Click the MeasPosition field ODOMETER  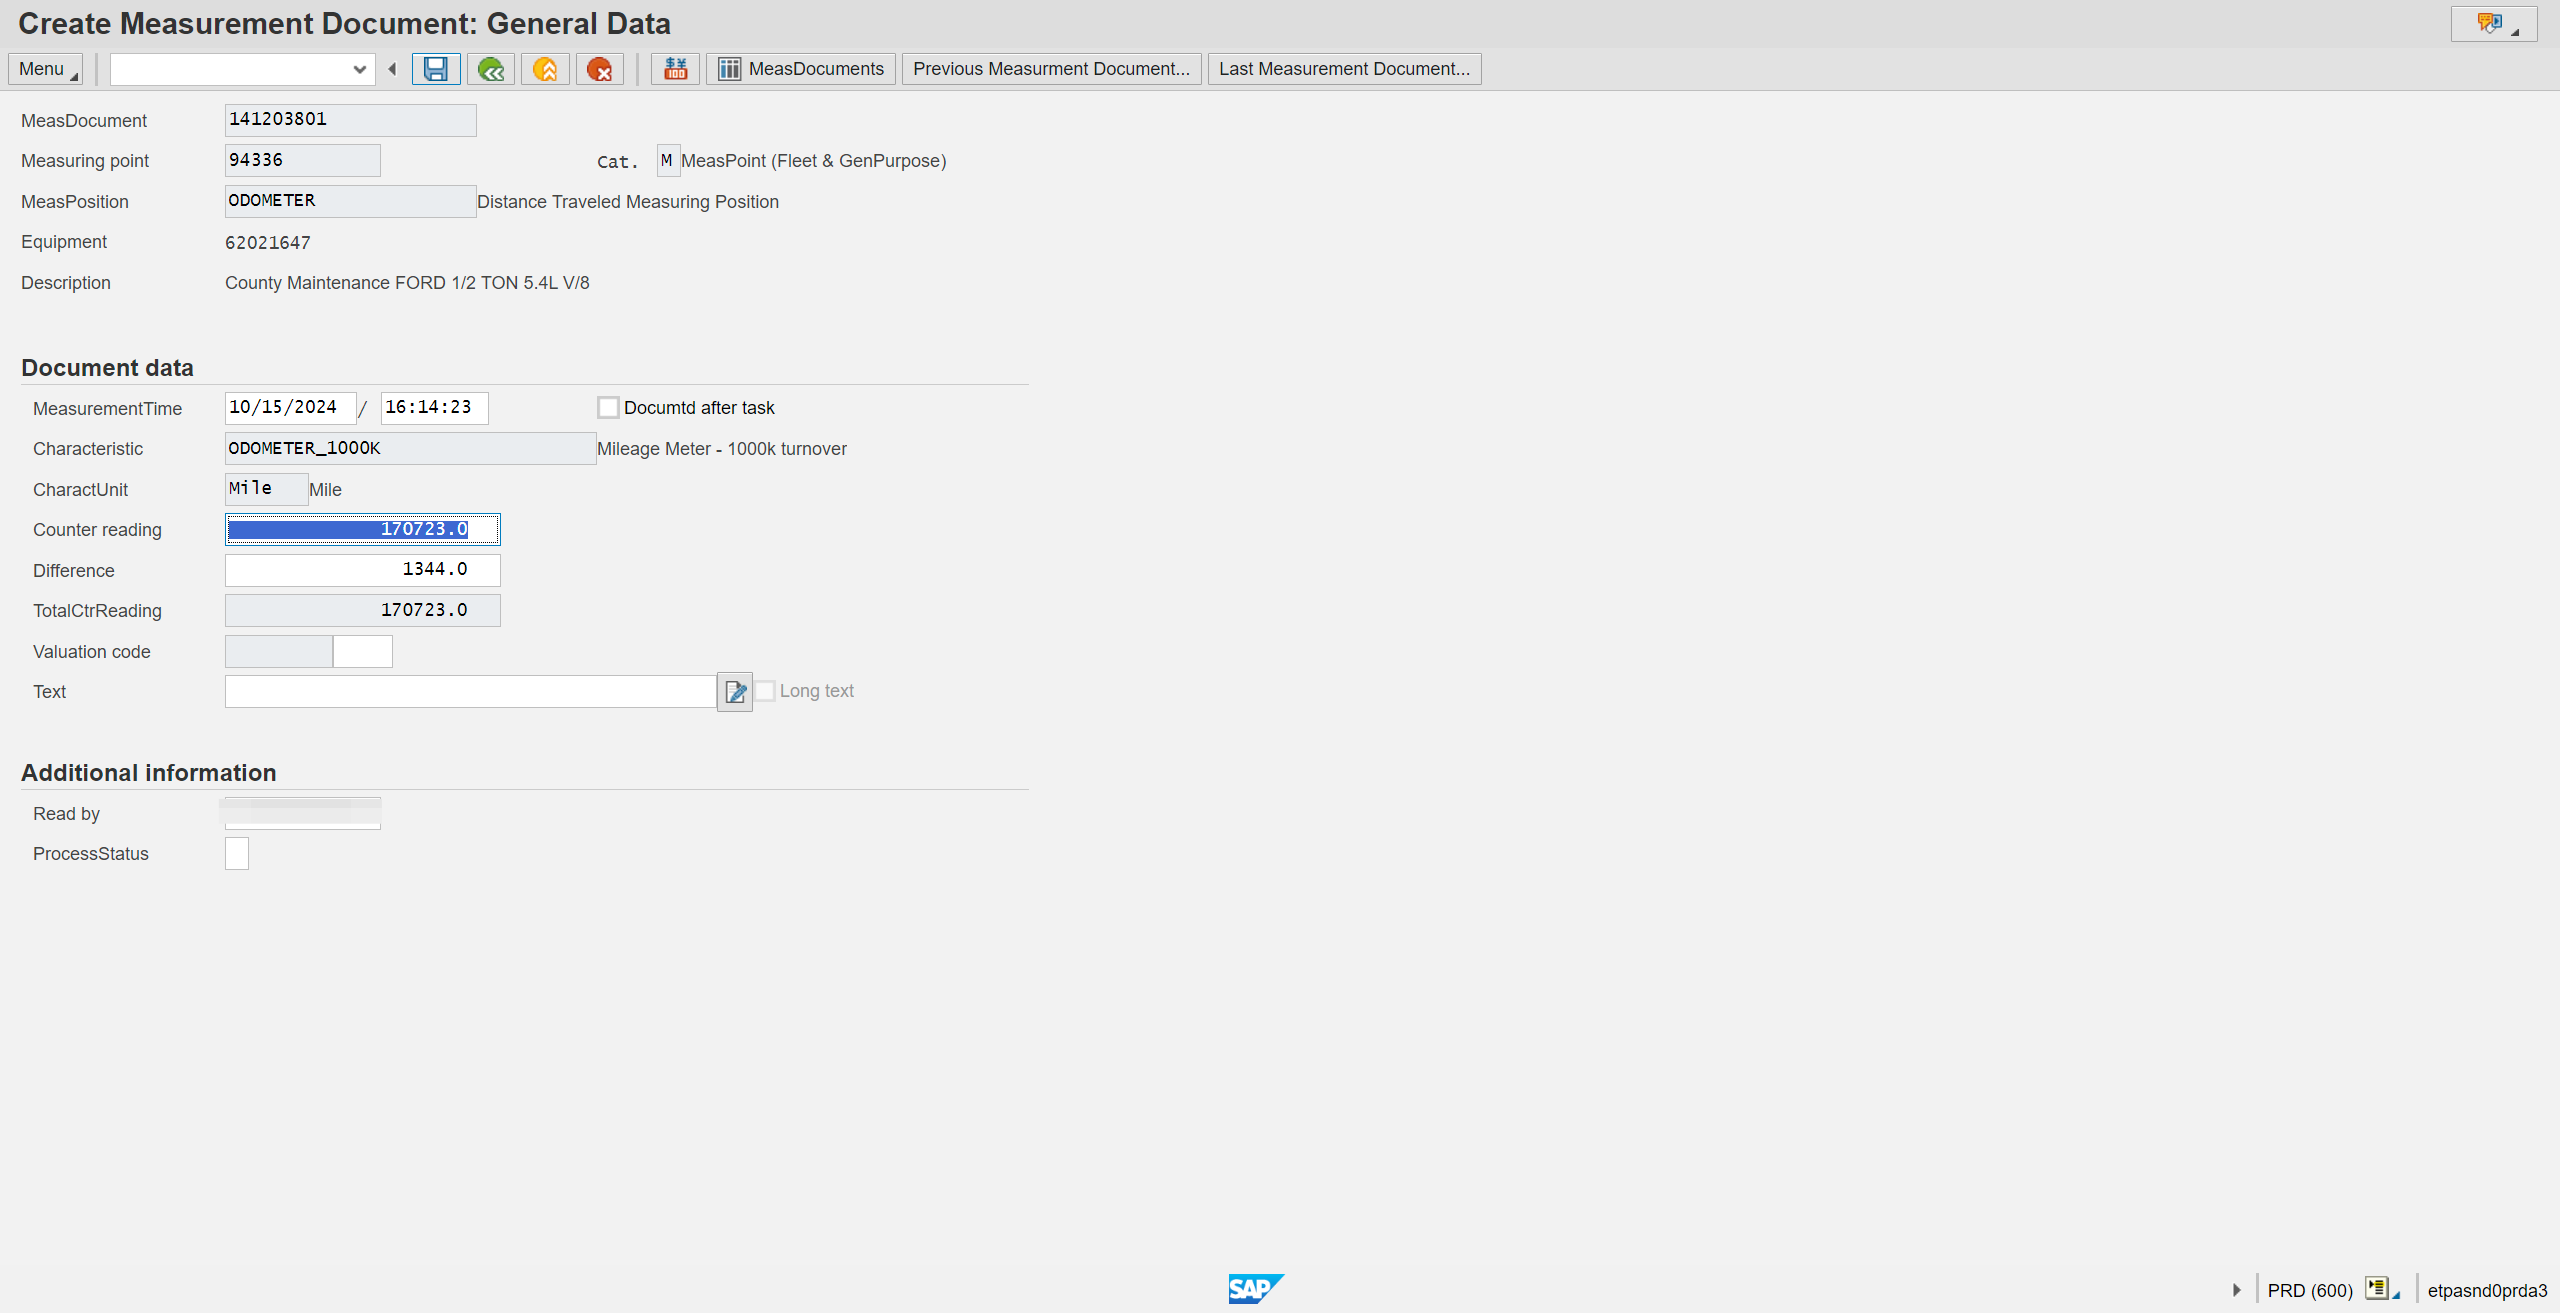point(351,201)
